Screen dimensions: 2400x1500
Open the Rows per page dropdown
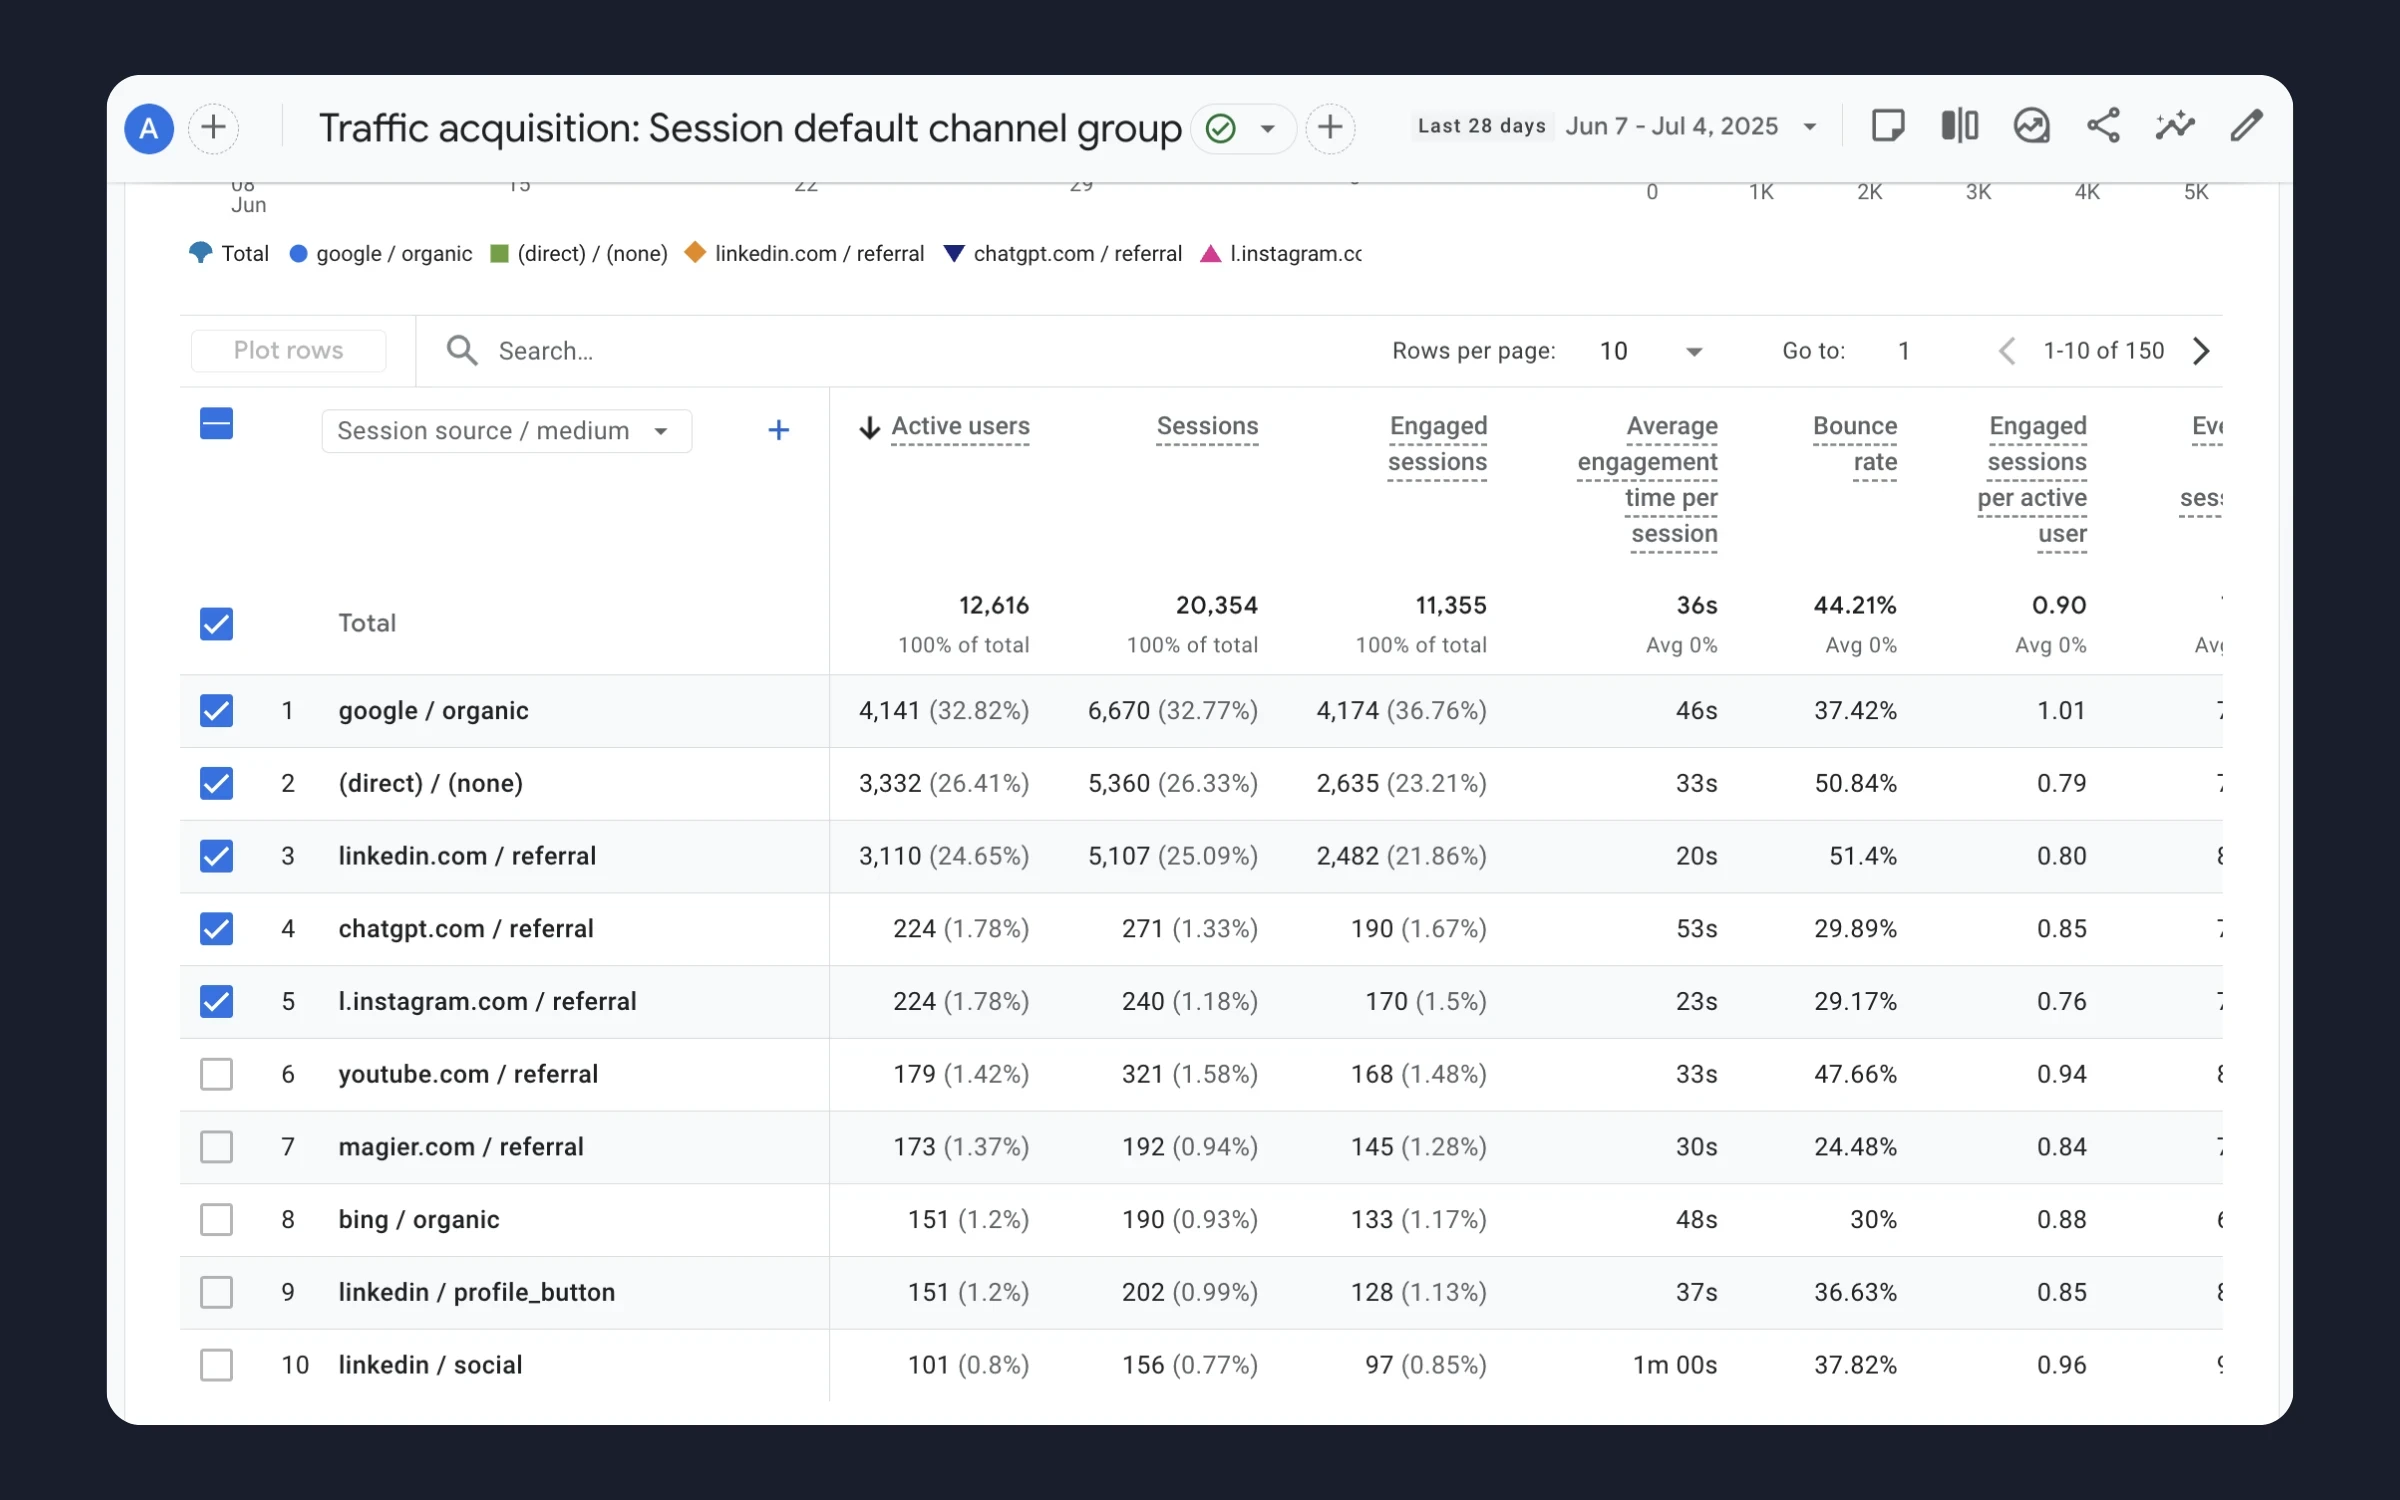click(1650, 351)
